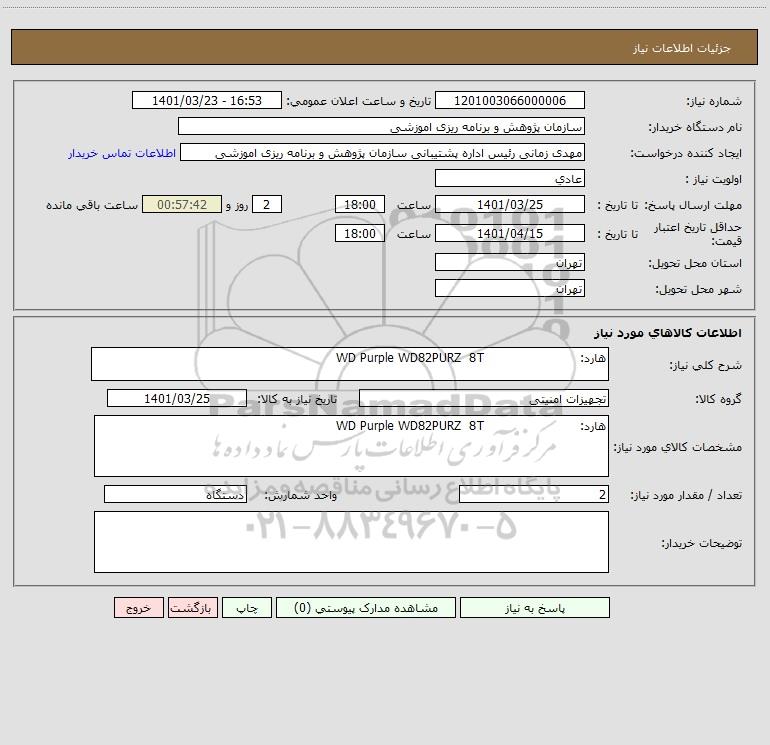770x745 pixels.
Task: Click the گروه کالا field تجهیزات امنیتی
Action: click(x=484, y=398)
